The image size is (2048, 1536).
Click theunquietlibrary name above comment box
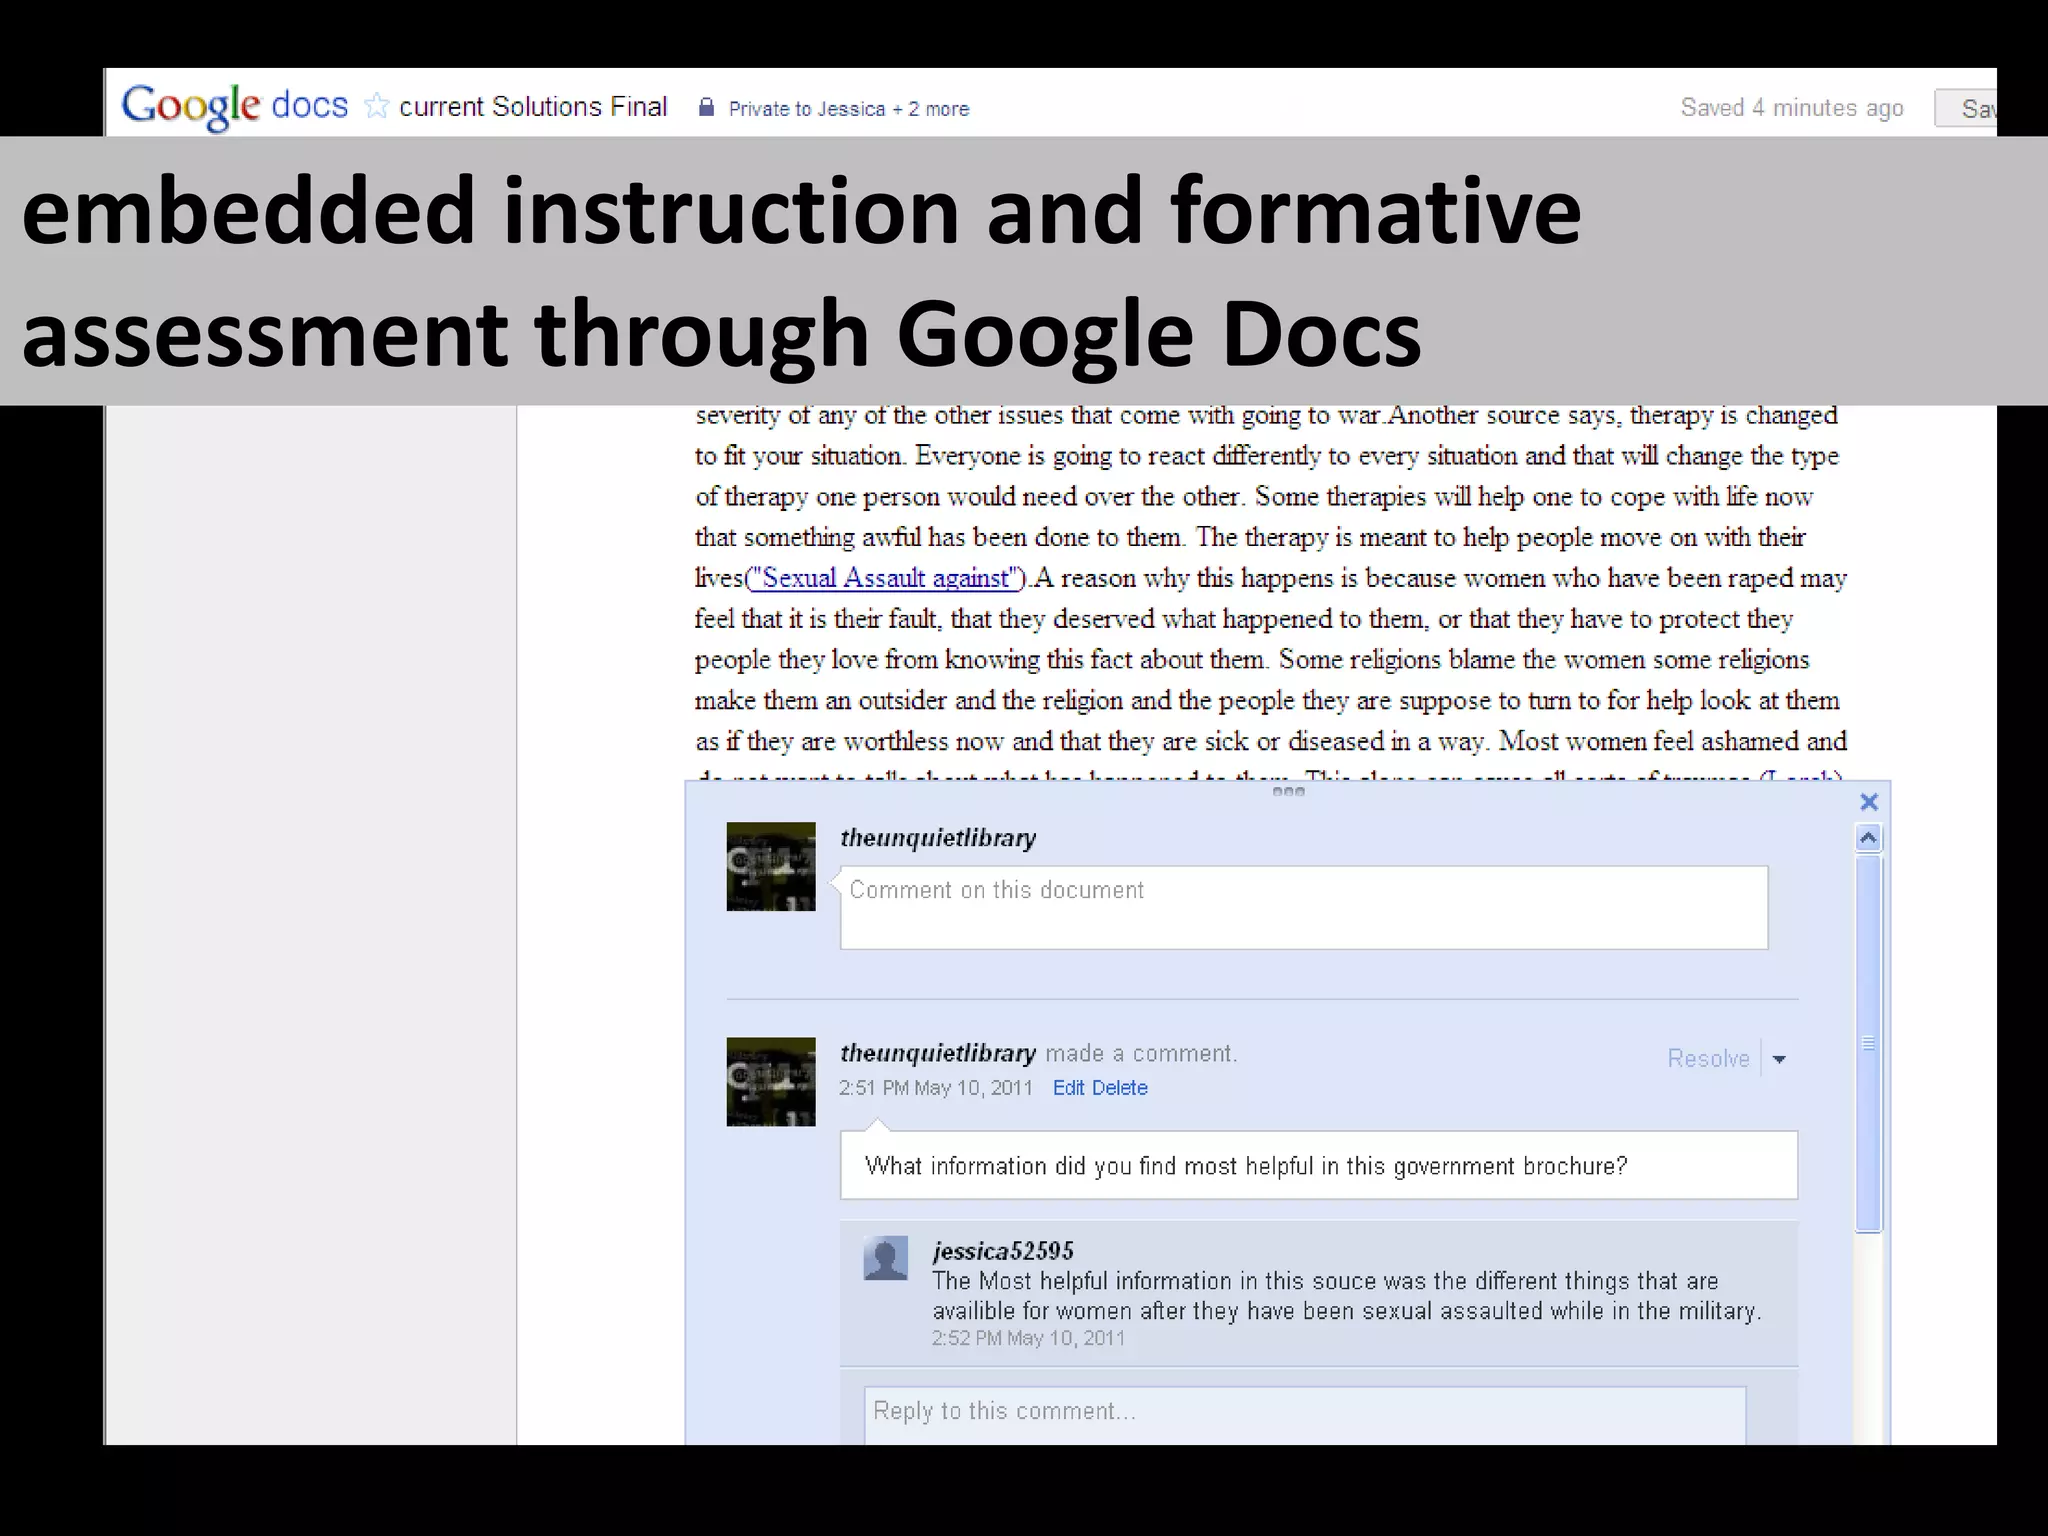tap(938, 838)
